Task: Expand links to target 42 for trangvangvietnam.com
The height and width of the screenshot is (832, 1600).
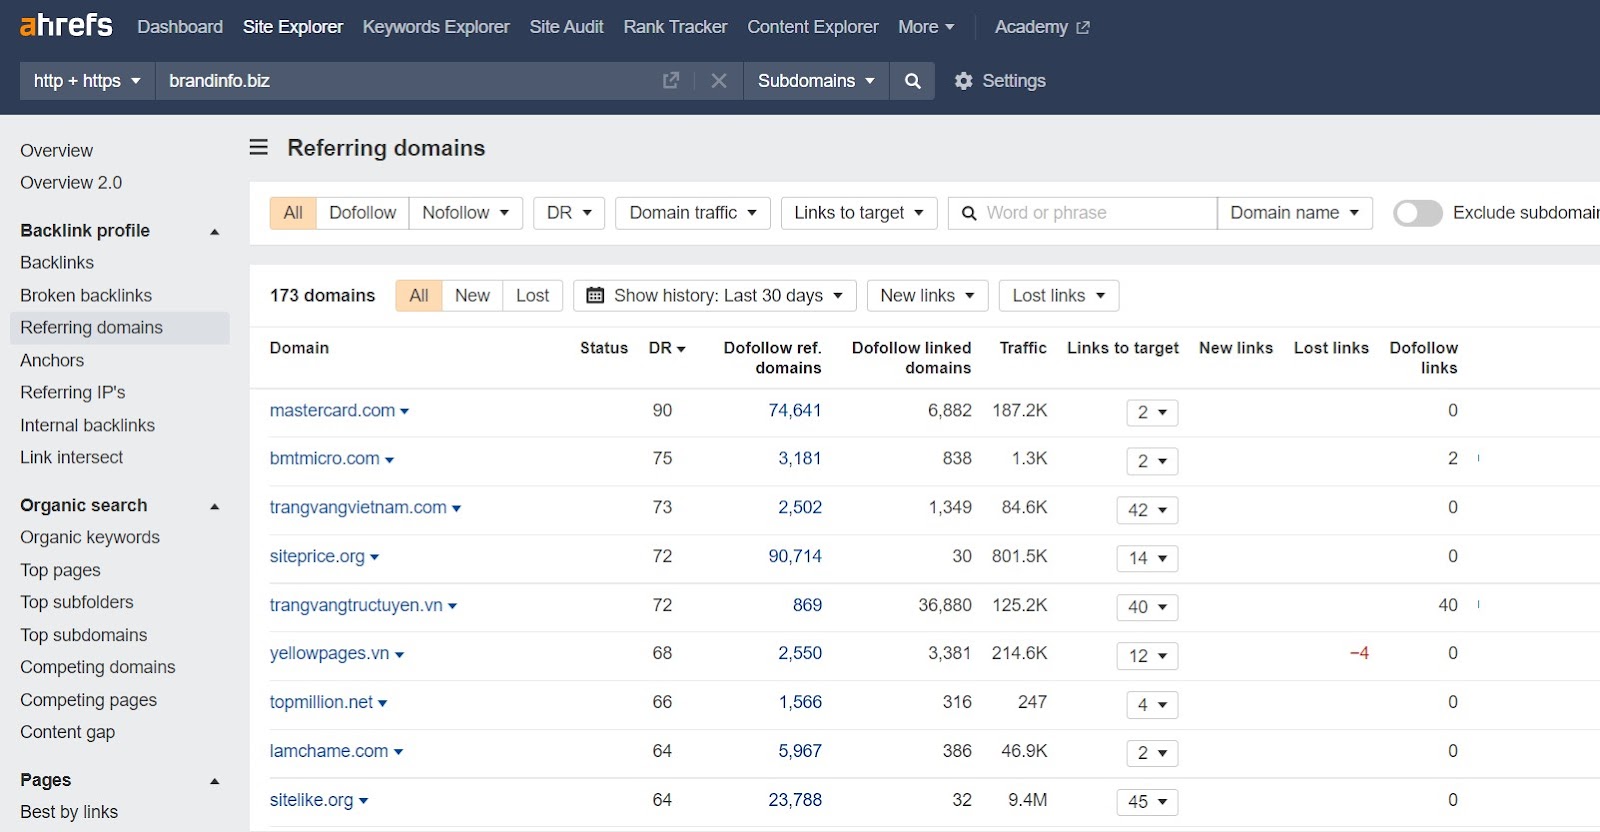Action: coord(1147,510)
